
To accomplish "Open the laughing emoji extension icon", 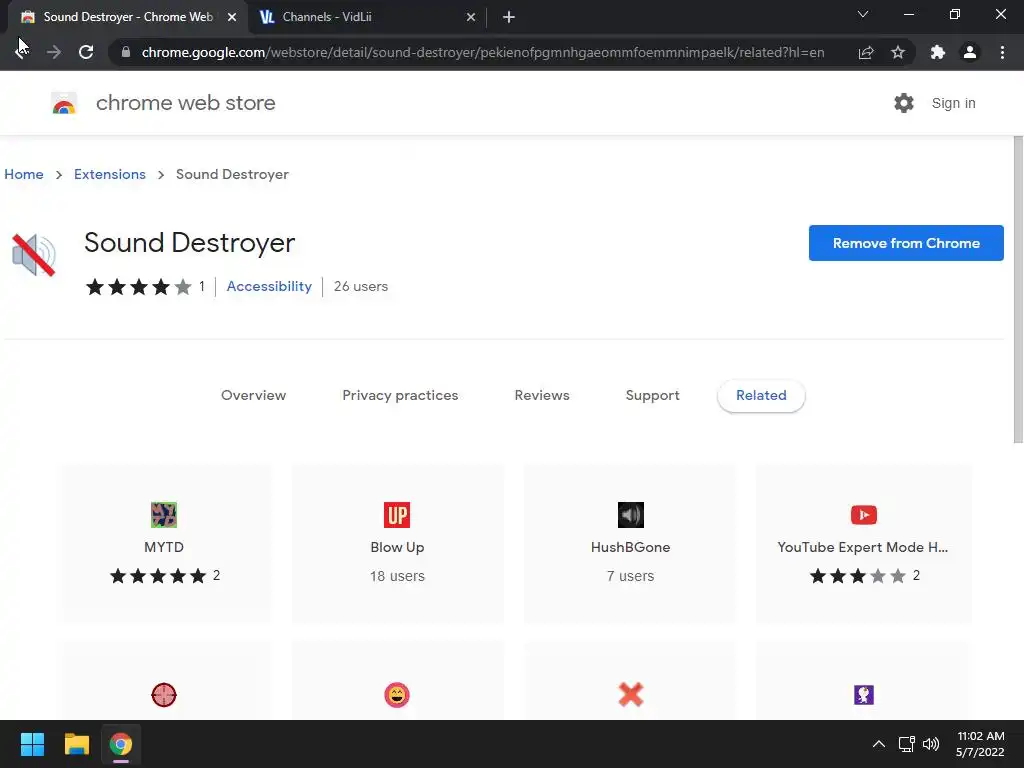I will click(x=397, y=695).
